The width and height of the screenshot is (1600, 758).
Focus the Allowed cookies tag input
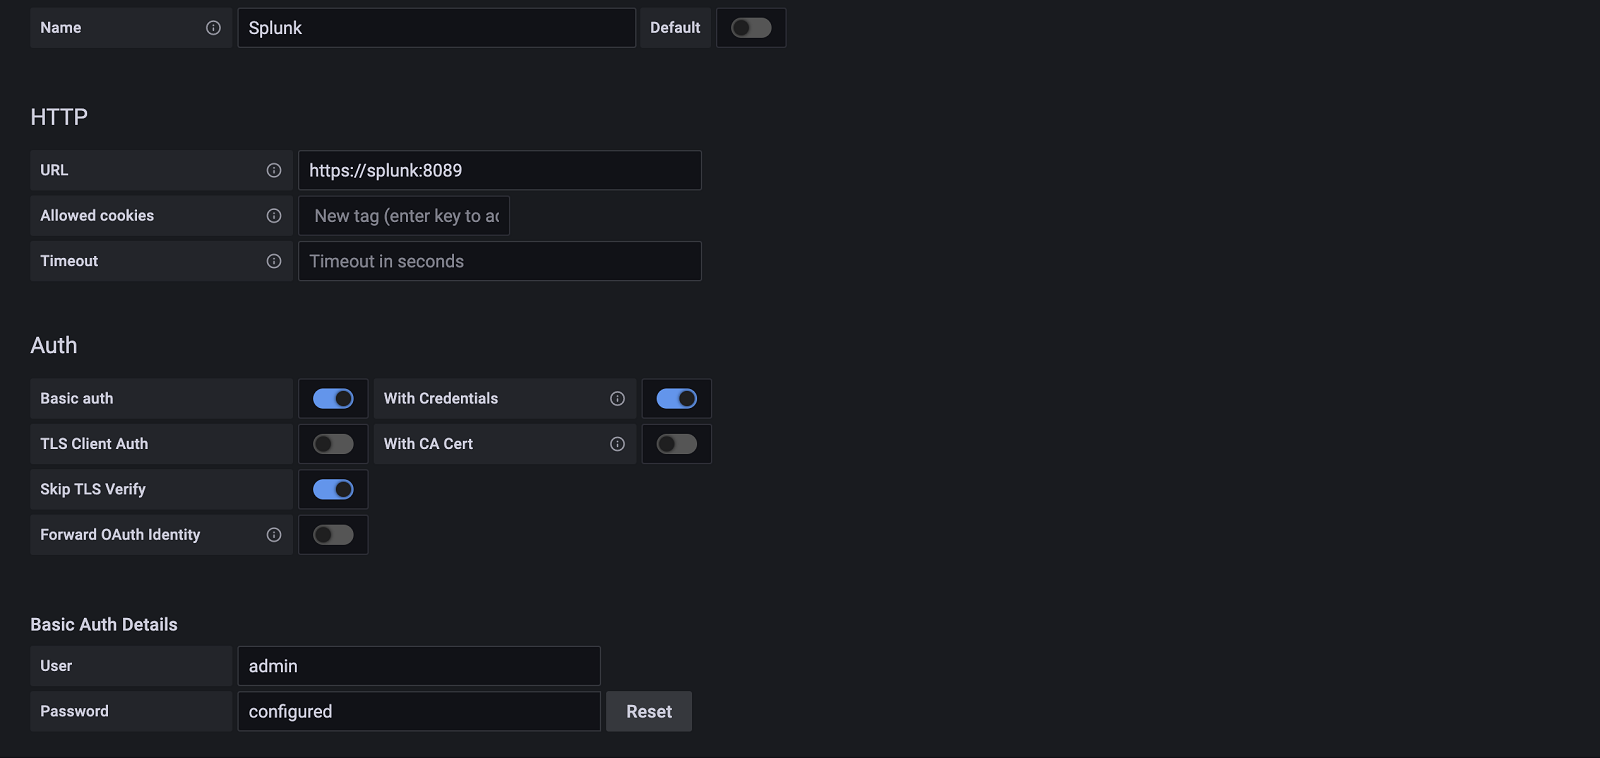[x=405, y=216]
